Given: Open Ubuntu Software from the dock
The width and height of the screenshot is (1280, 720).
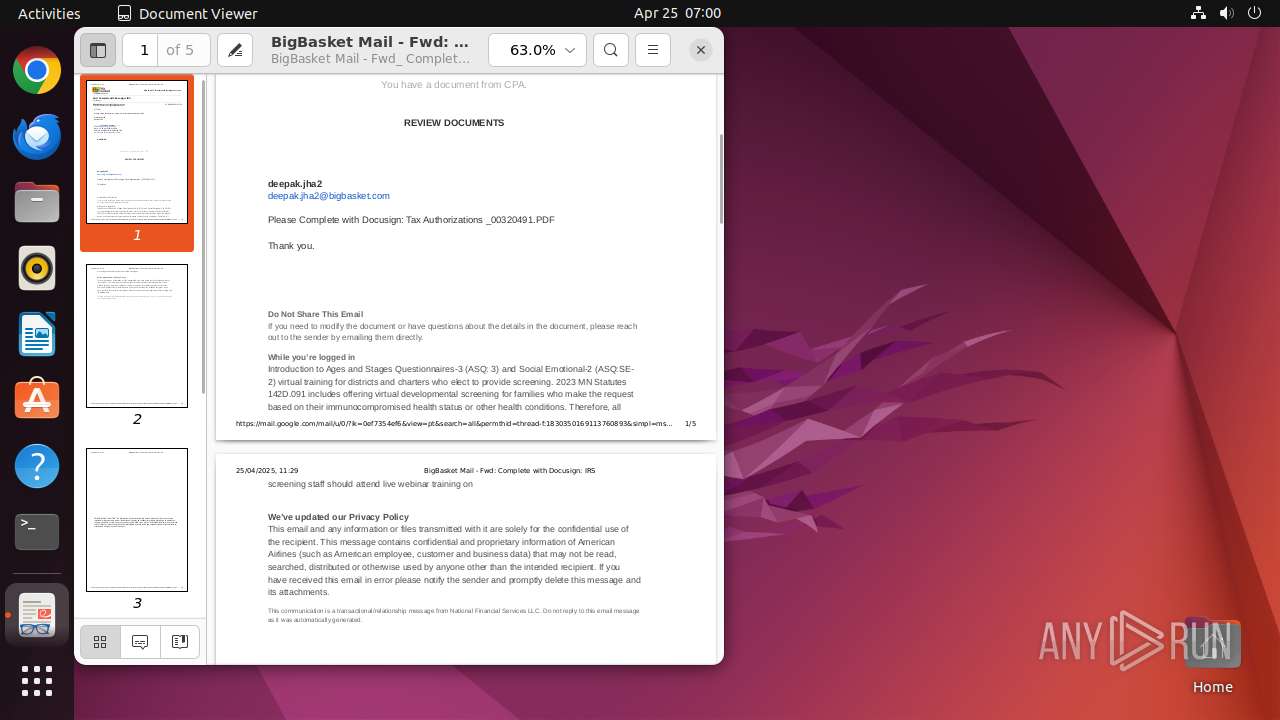Looking at the screenshot, I should [x=37, y=400].
